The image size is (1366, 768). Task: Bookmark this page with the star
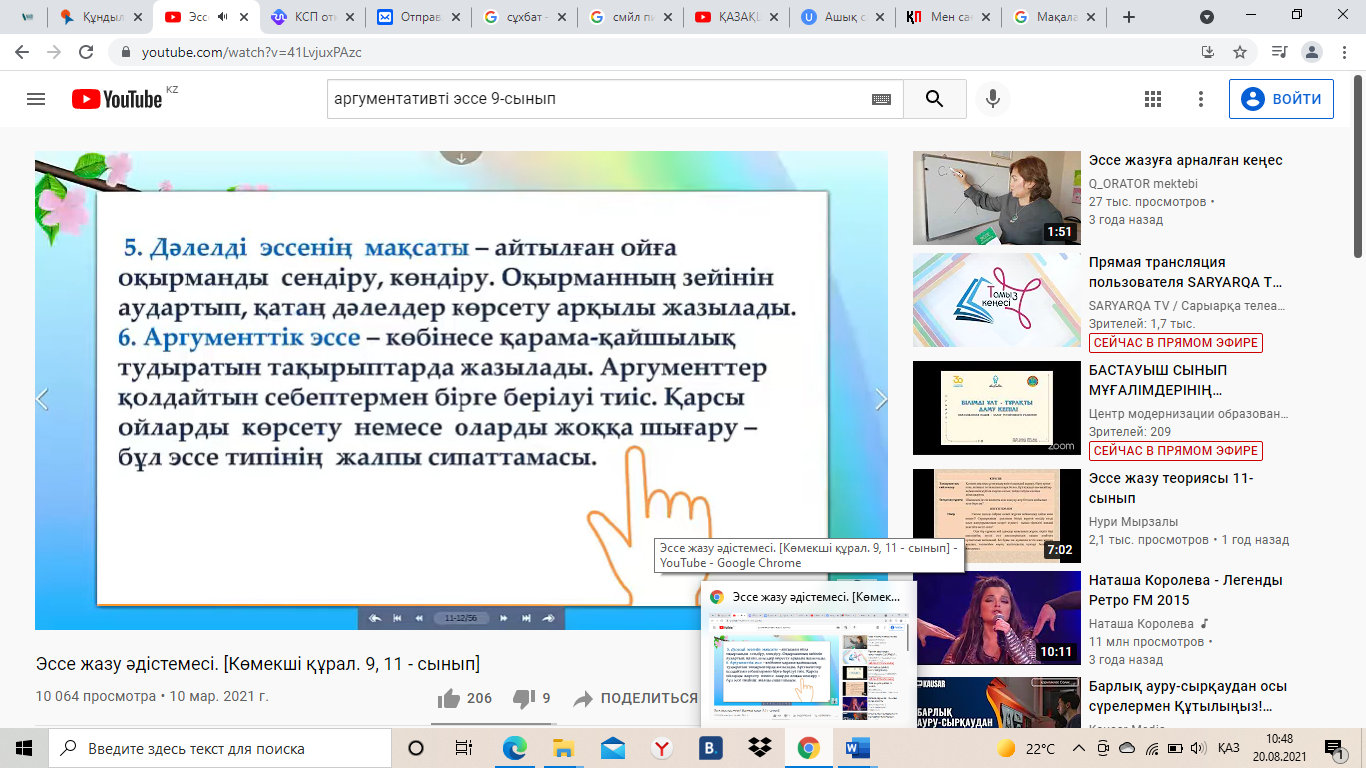1240,52
